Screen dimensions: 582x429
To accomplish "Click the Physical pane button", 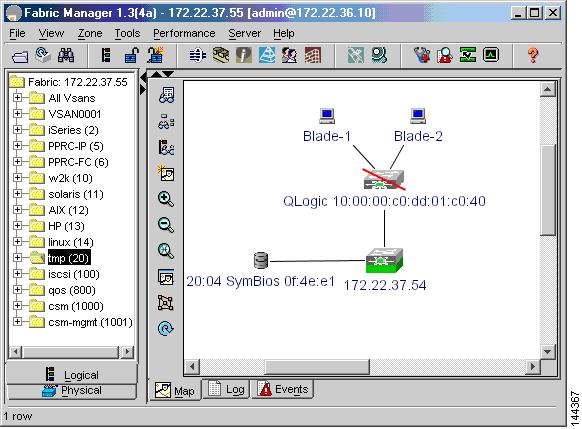I will point(72,391).
